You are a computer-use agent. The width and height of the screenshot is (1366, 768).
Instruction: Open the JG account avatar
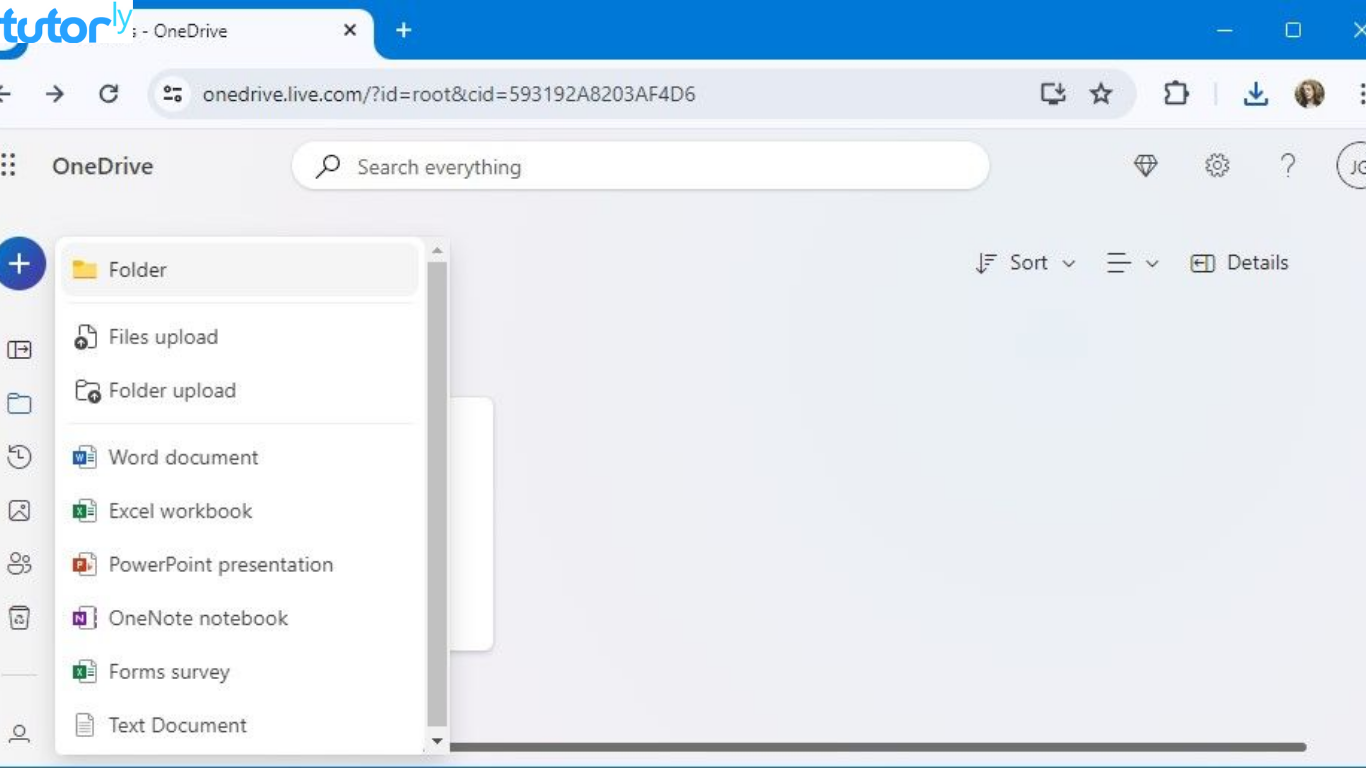point(1352,167)
